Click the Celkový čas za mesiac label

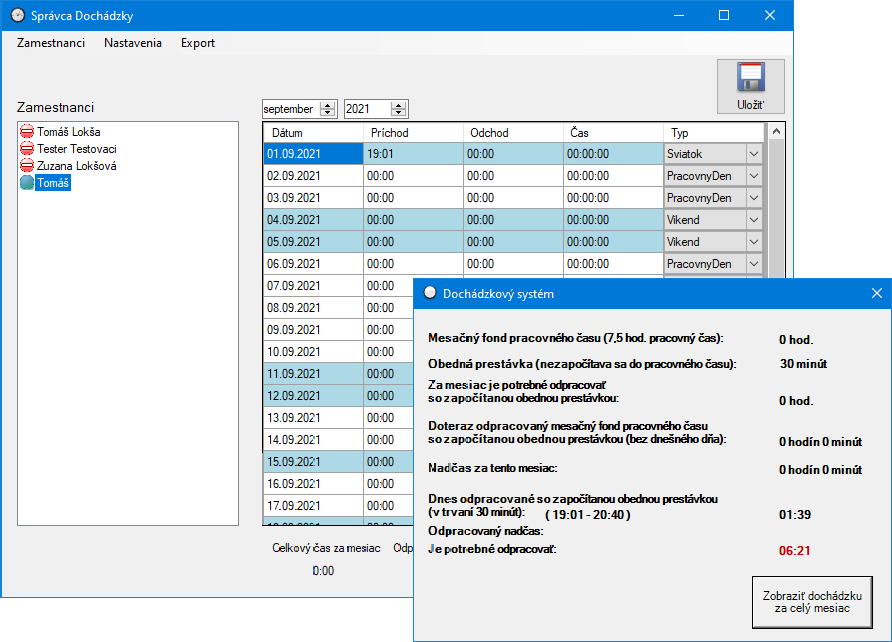click(x=326, y=548)
